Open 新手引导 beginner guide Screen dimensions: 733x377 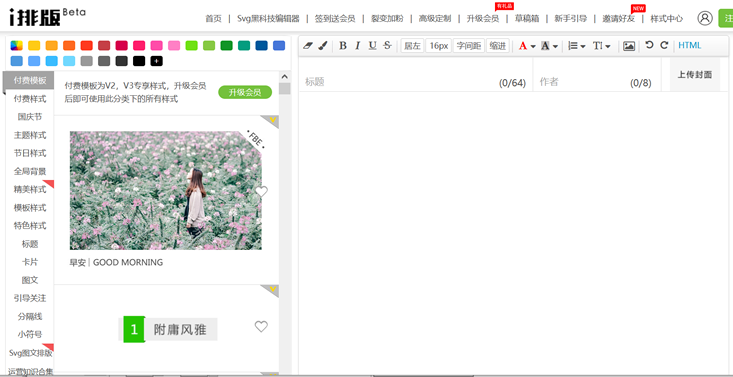pos(570,19)
